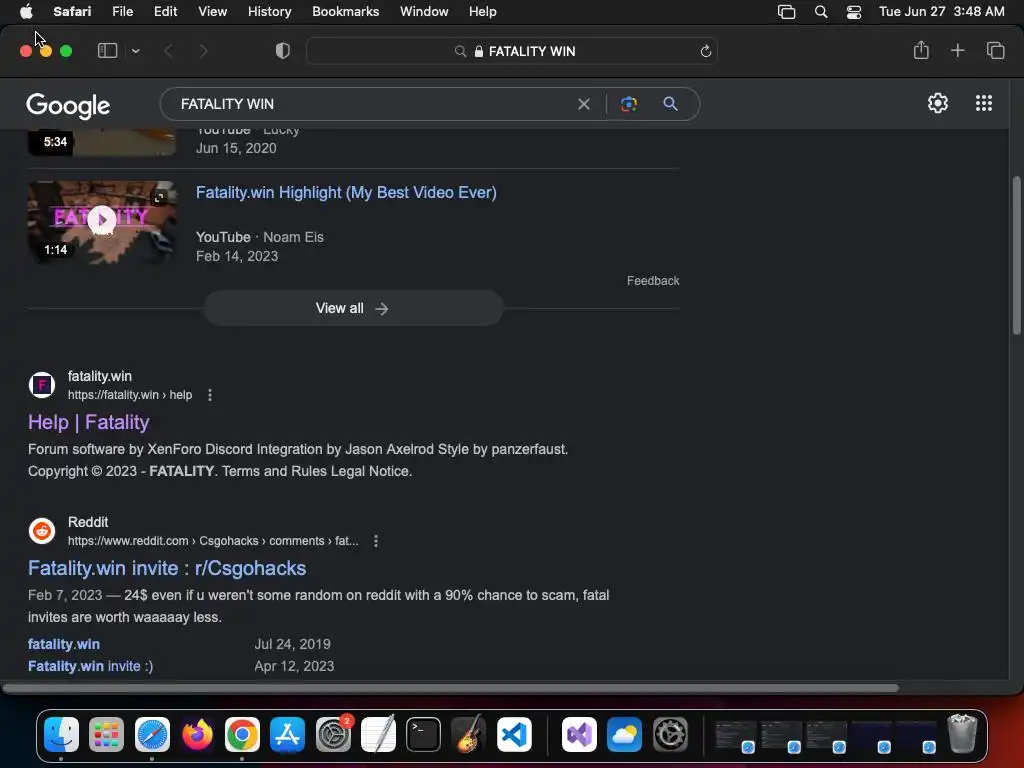Open Fatality.win Highlight (My Best Video Ever)
This screenshot has height=768, width=1024.
346,193
